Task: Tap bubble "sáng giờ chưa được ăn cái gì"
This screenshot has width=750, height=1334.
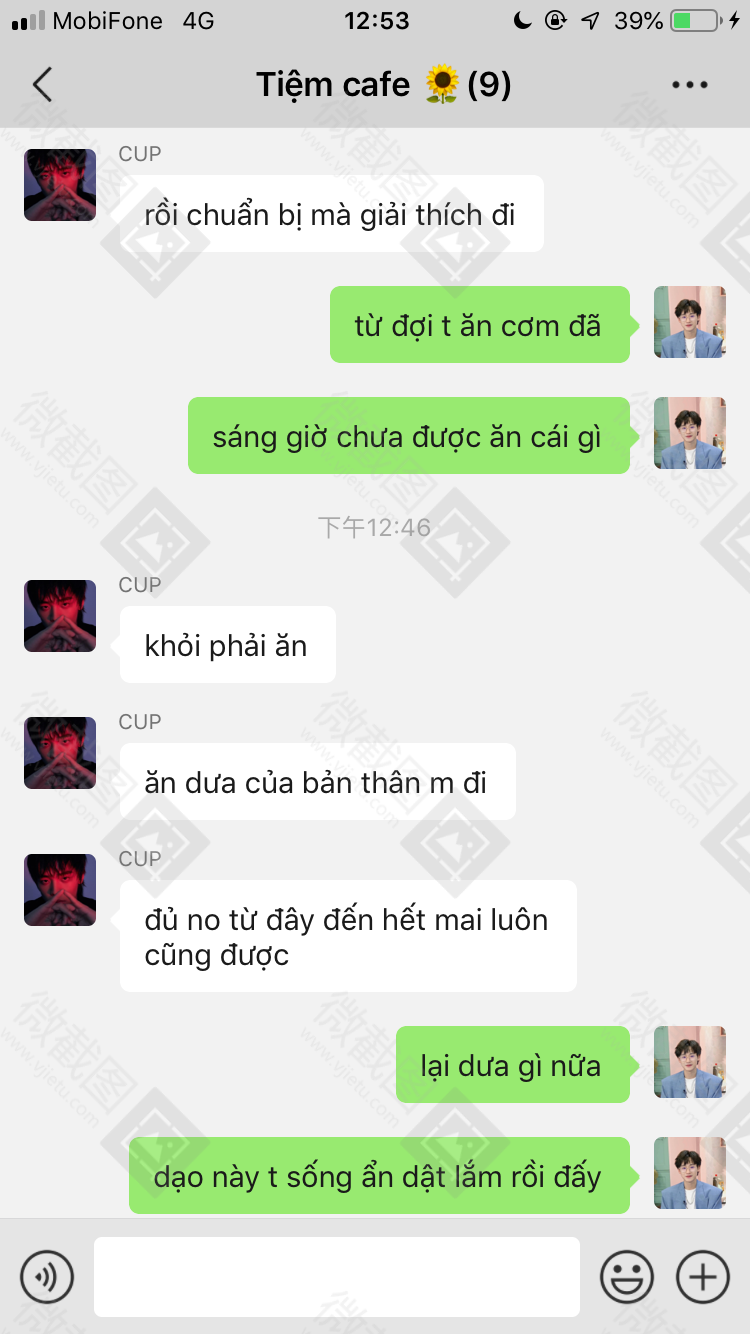Action: click(x=409, y=436)
